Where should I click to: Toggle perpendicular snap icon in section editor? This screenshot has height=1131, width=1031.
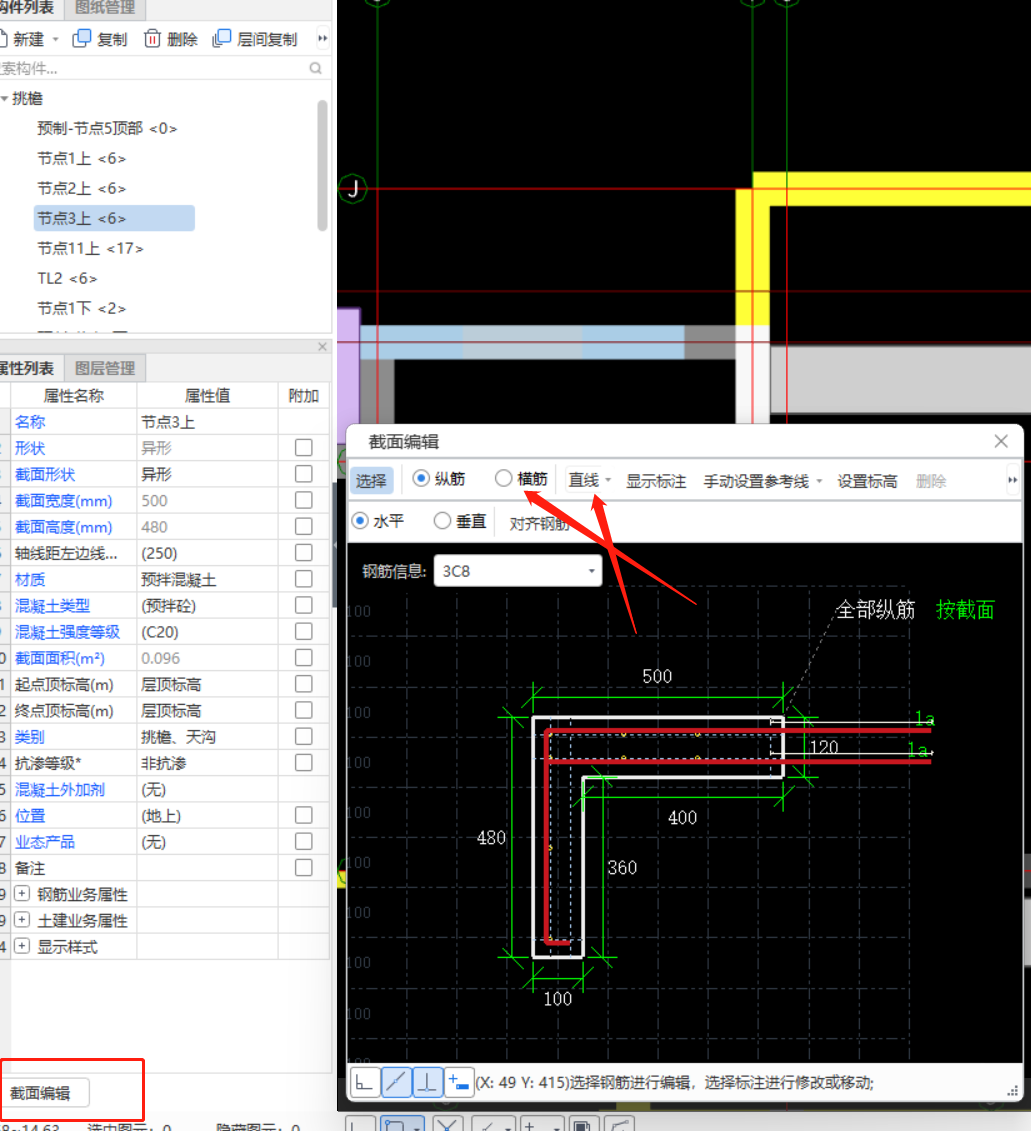(x=427, y=1082)
